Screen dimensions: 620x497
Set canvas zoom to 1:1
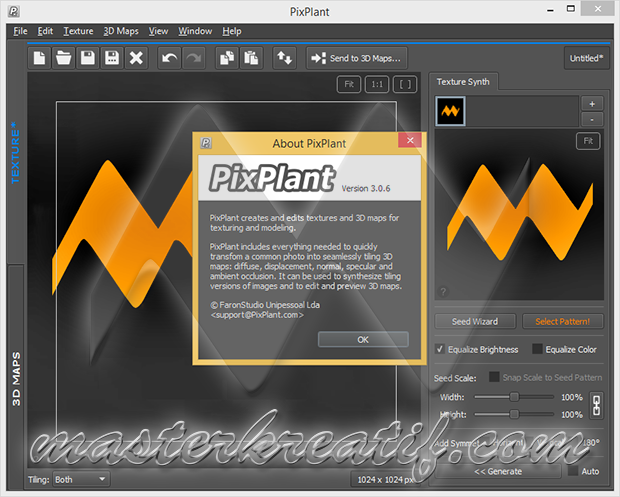tap(377, 84)
